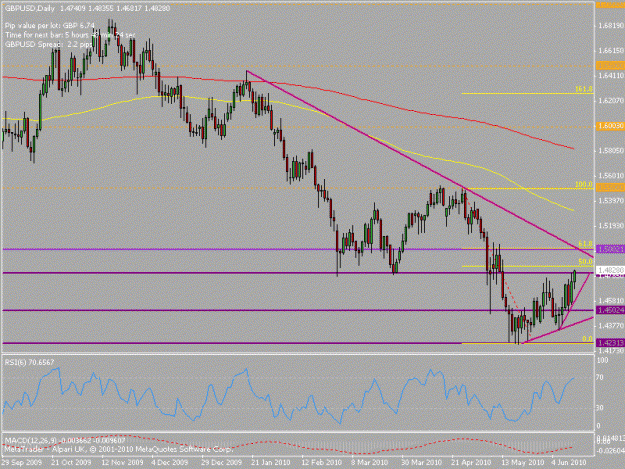Image resolution: width=625 pixels, height=469 pixels.
Task: Click the 1.41730 price axis label
Action: point(611,351)
